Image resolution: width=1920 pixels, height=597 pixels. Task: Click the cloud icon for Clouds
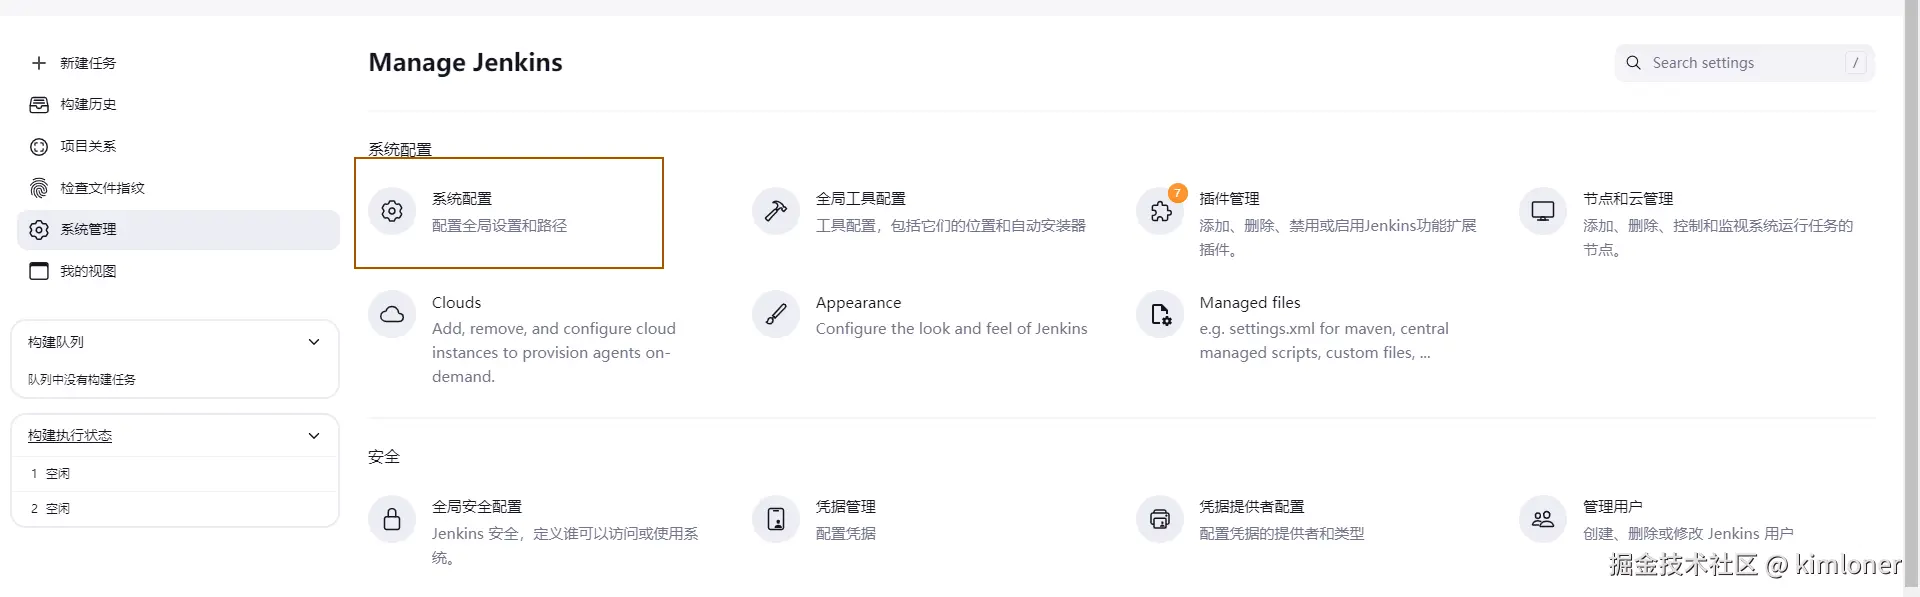pos(392,314)
